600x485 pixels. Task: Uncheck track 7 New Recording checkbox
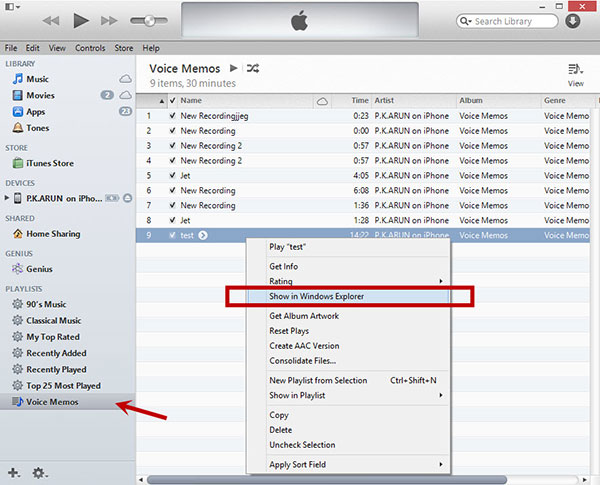173,205
